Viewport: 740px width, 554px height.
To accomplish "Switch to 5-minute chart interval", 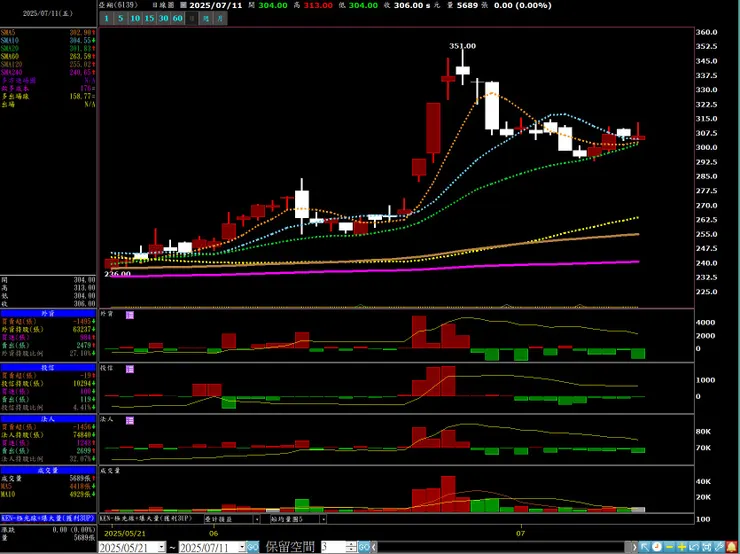I will (x=121, y=18).
